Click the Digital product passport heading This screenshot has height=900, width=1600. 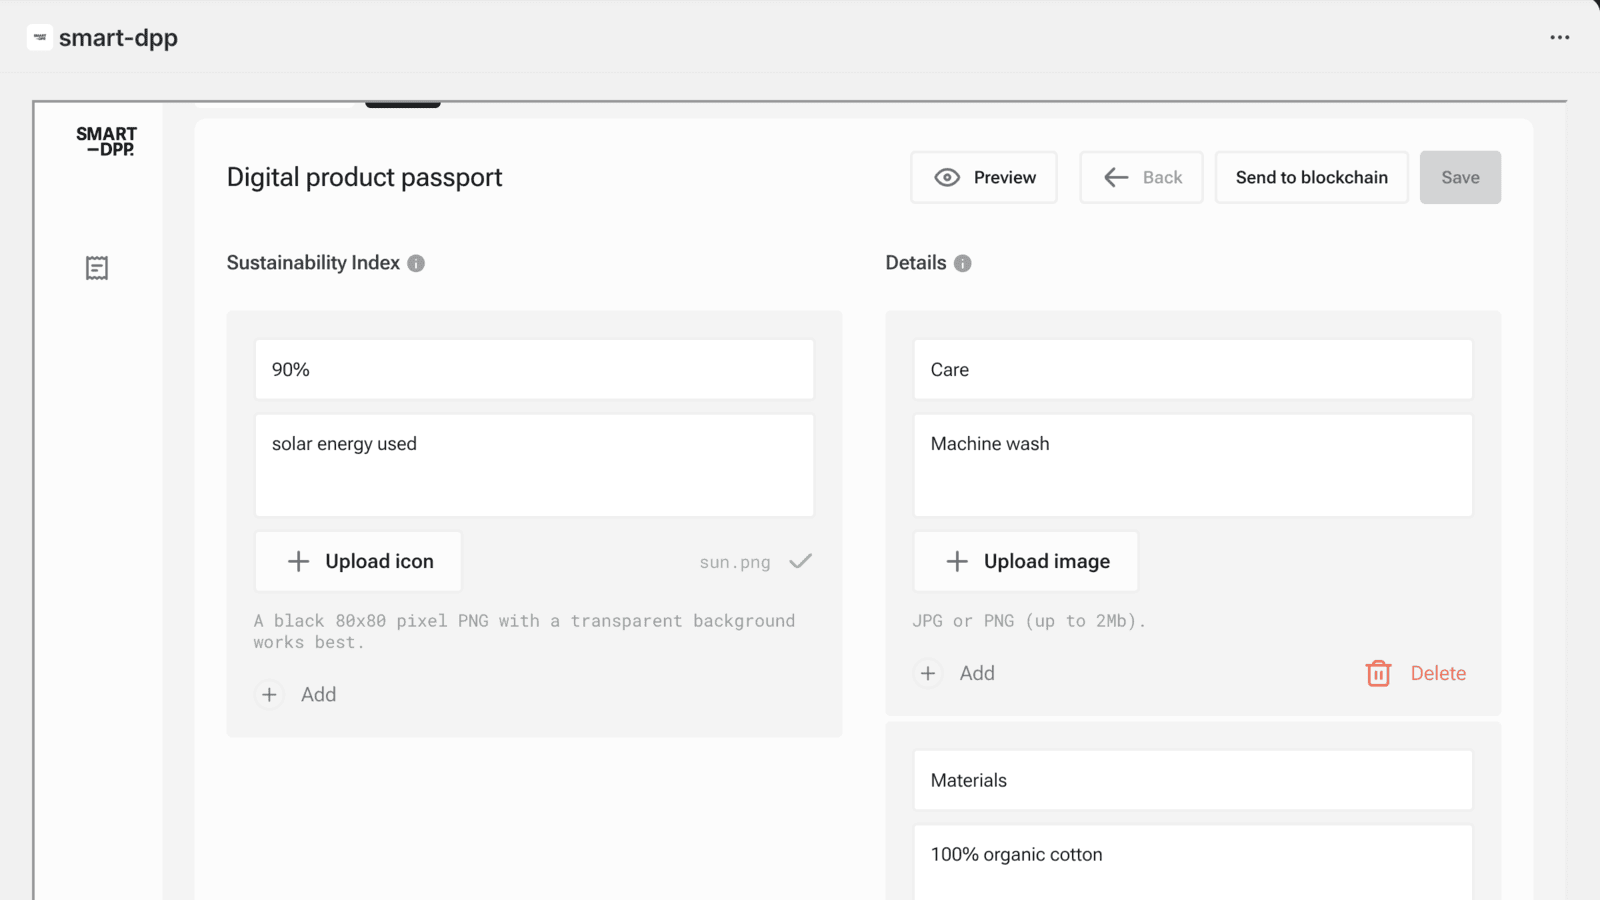pyautogui.click(x=364, y=177)
